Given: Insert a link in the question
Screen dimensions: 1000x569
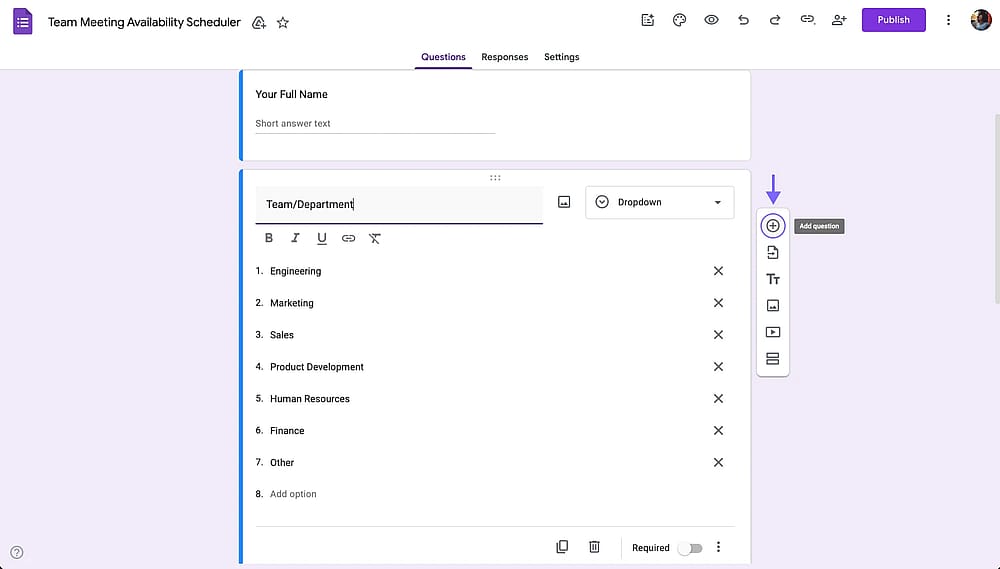Looking at the screenshot, I should (x=348, y=238).
